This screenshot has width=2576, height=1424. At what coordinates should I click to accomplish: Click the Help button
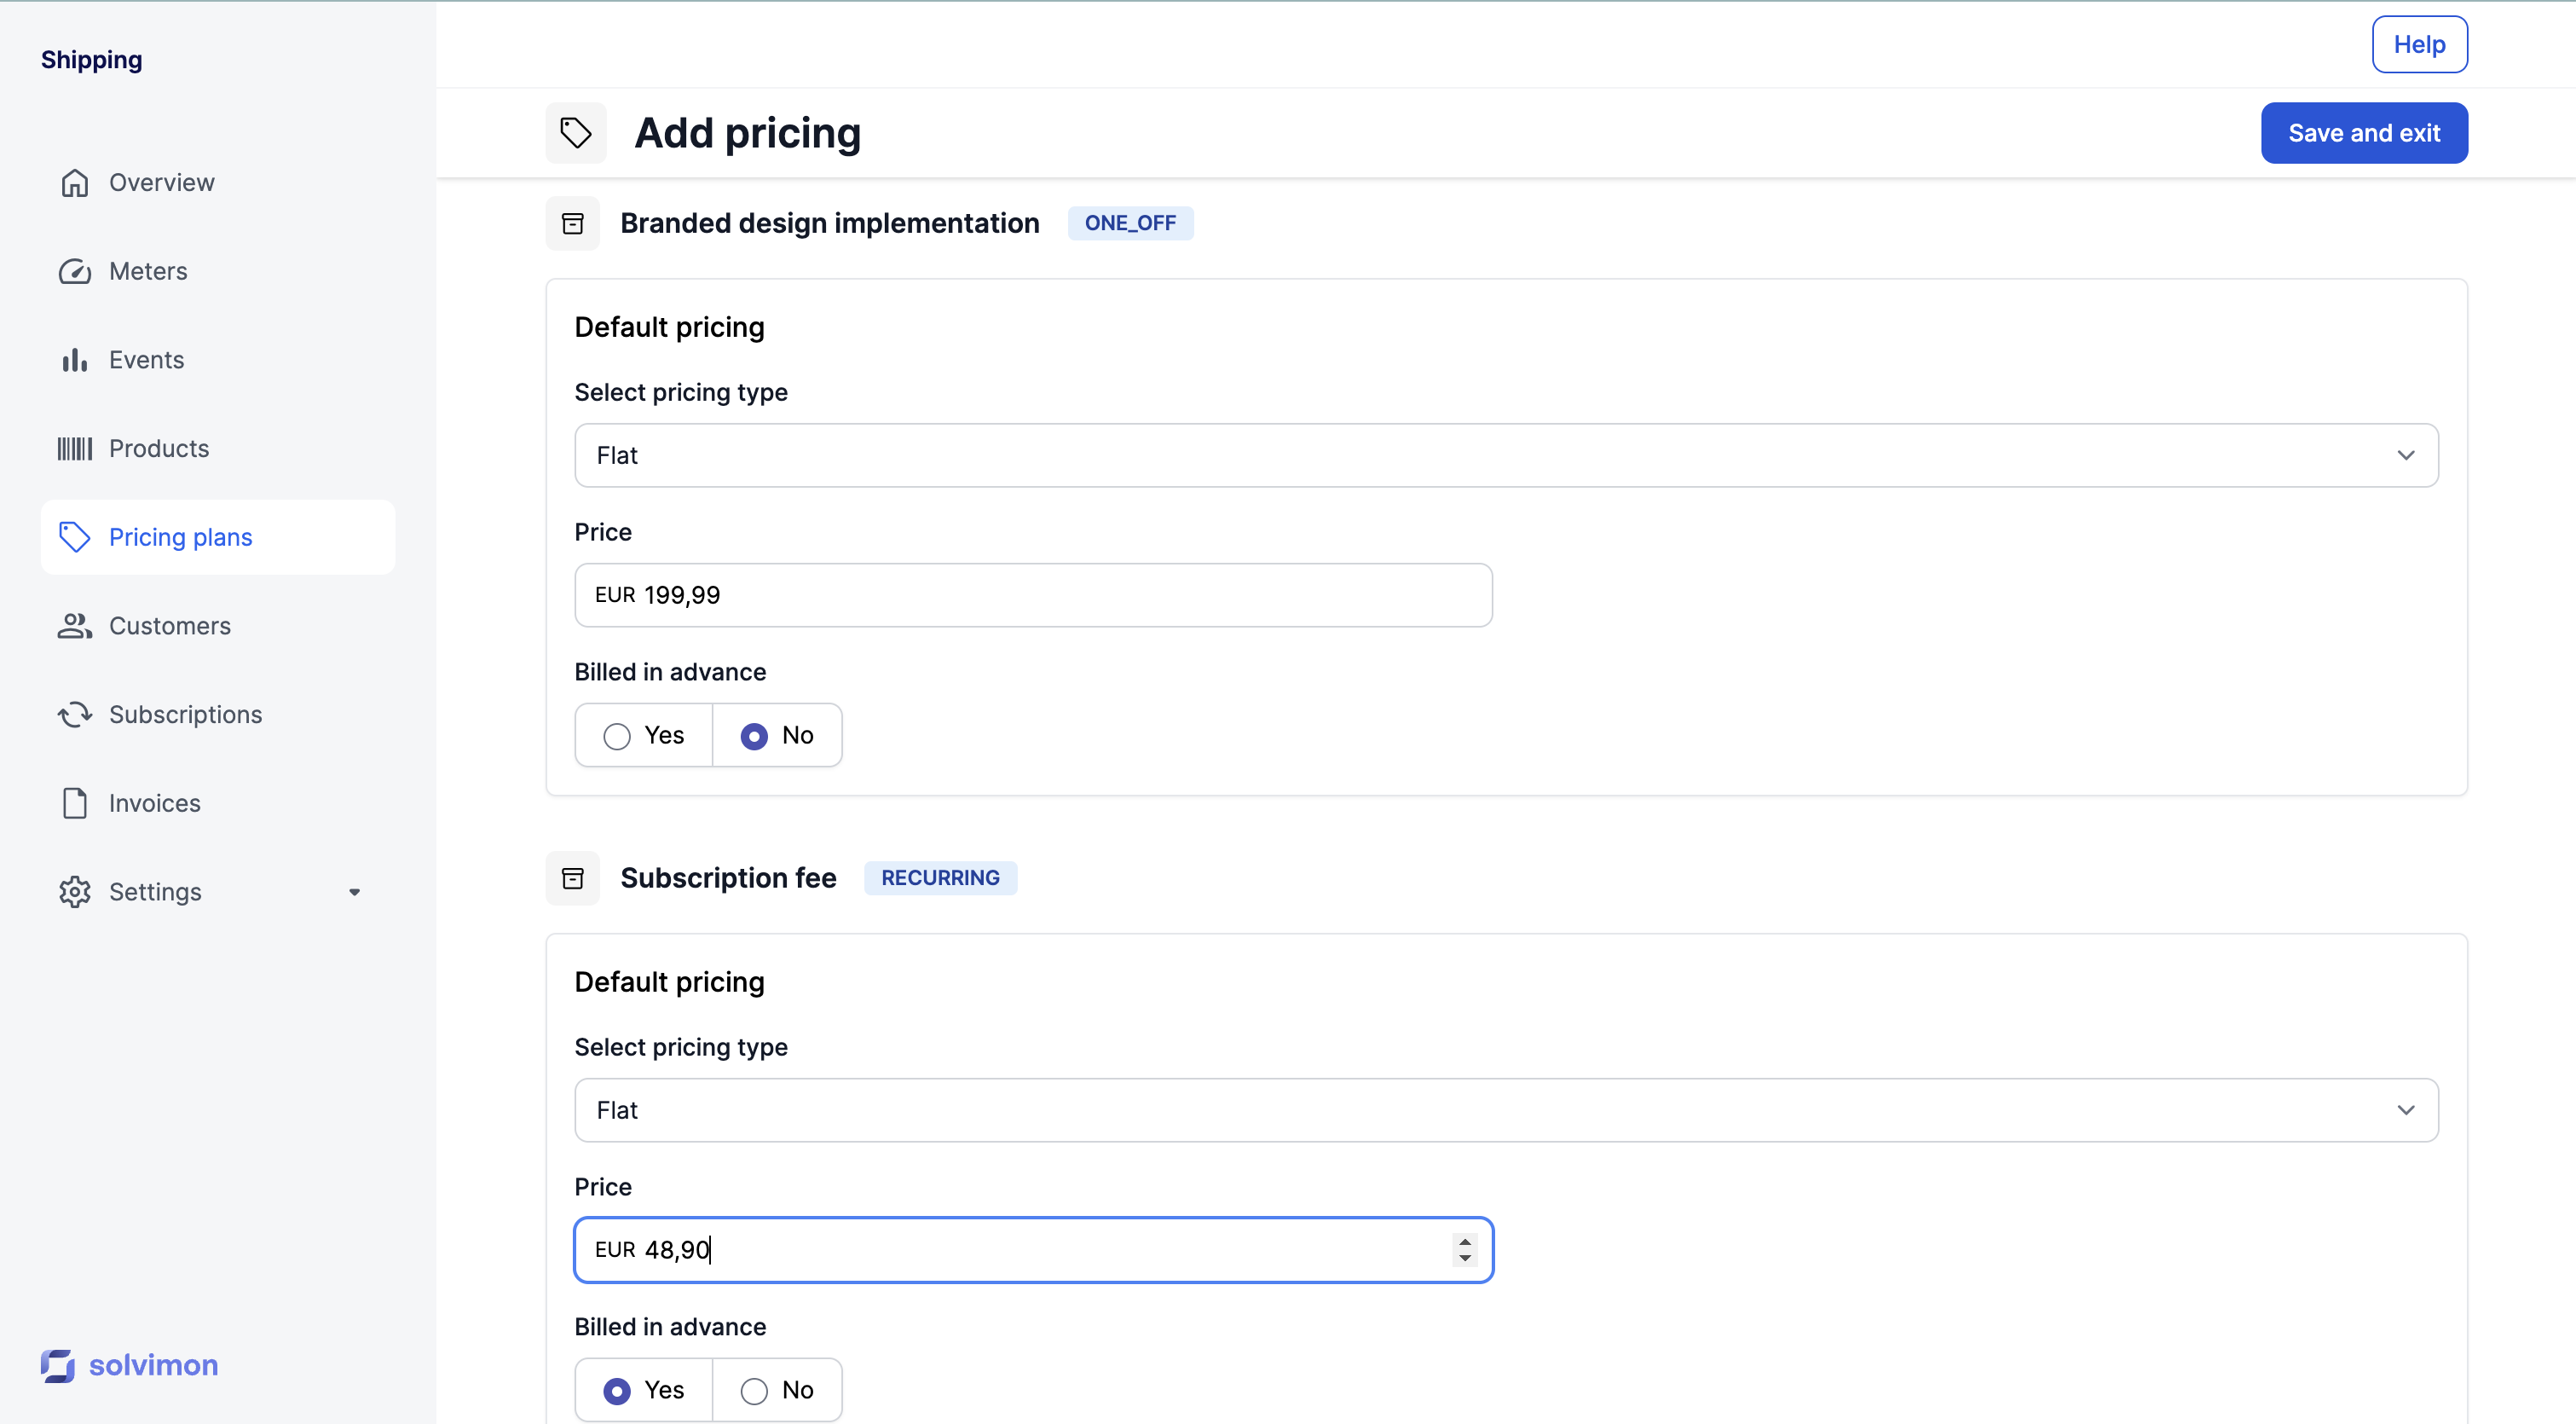pos(2418,45)
